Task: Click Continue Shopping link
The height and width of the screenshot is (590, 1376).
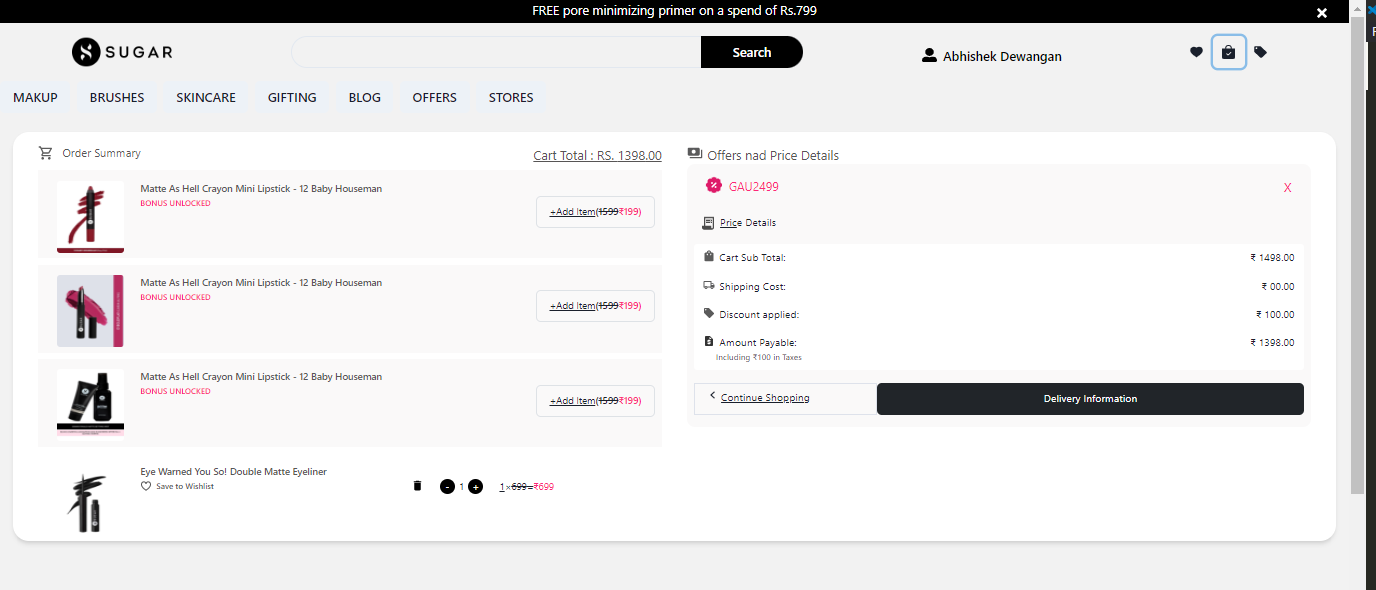Action: click(x=765, y=398)
